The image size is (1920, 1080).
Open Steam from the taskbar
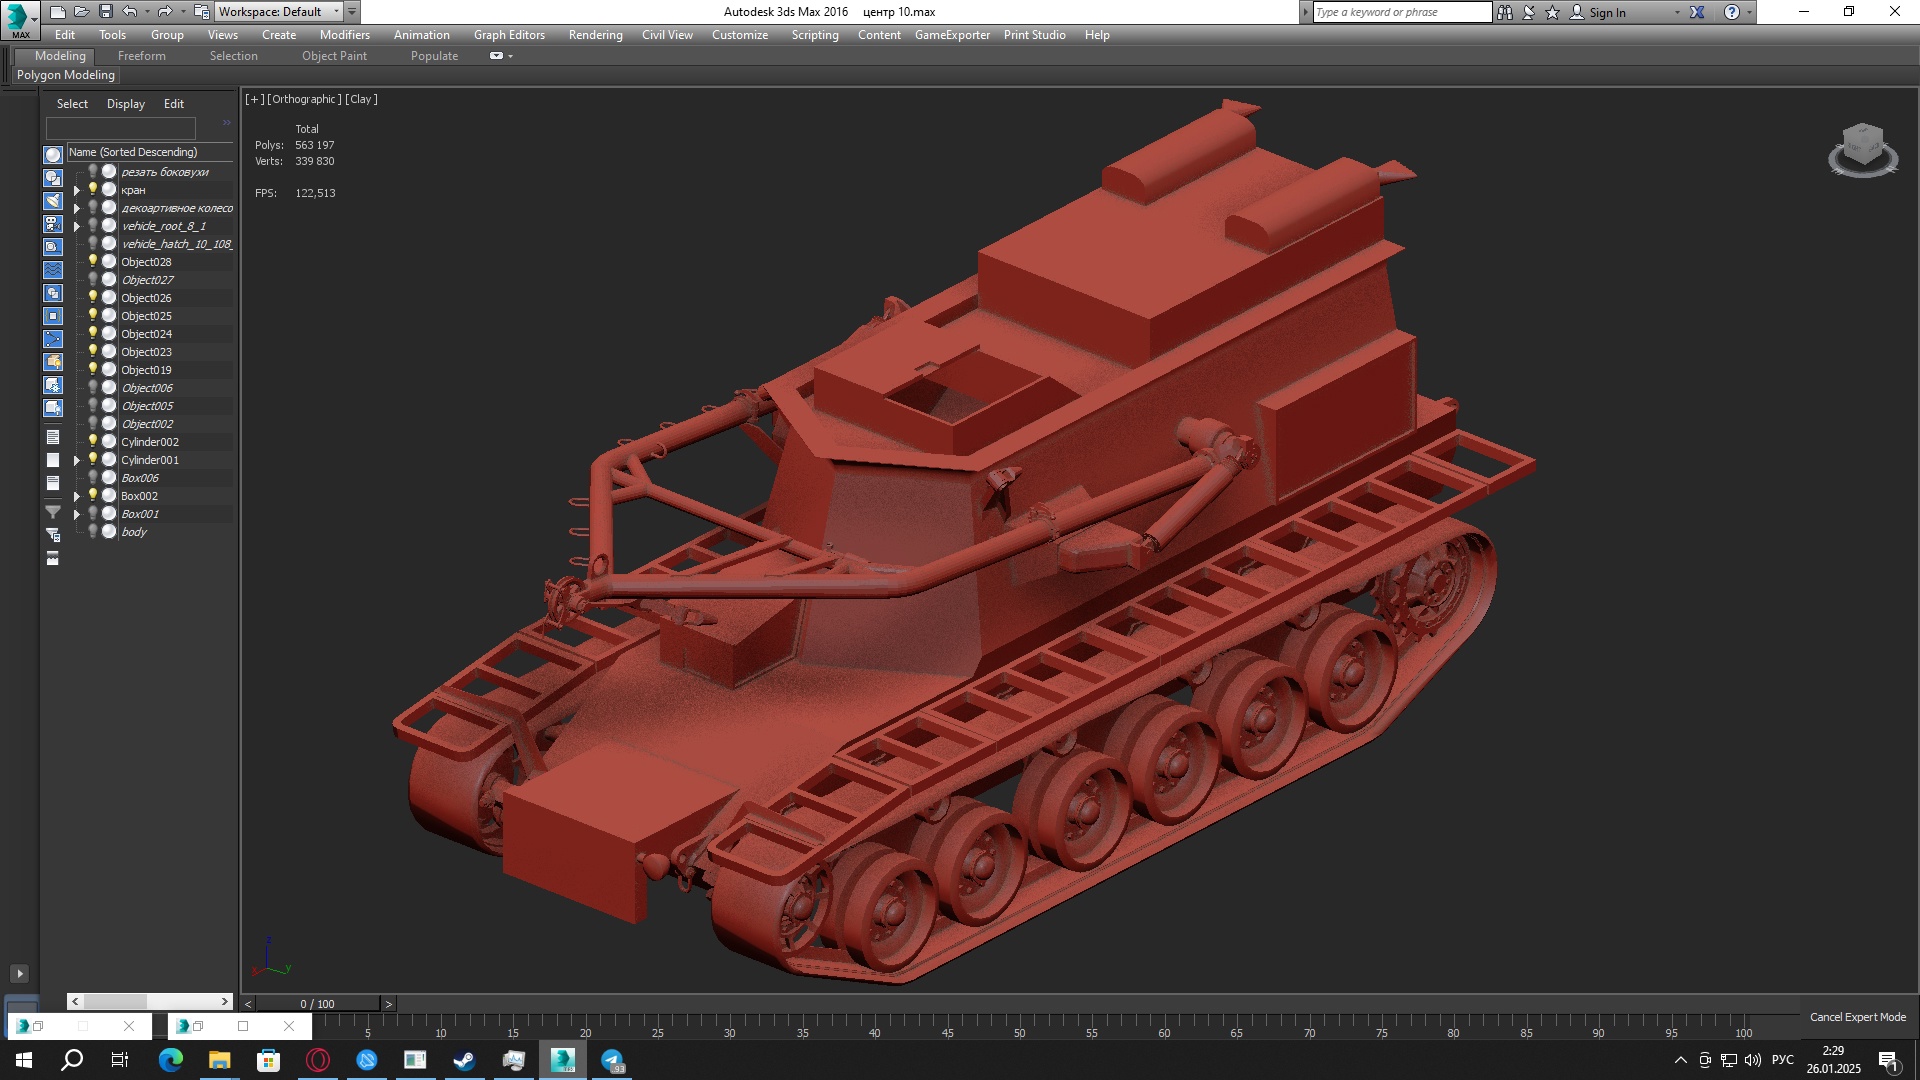[465, 1060]
